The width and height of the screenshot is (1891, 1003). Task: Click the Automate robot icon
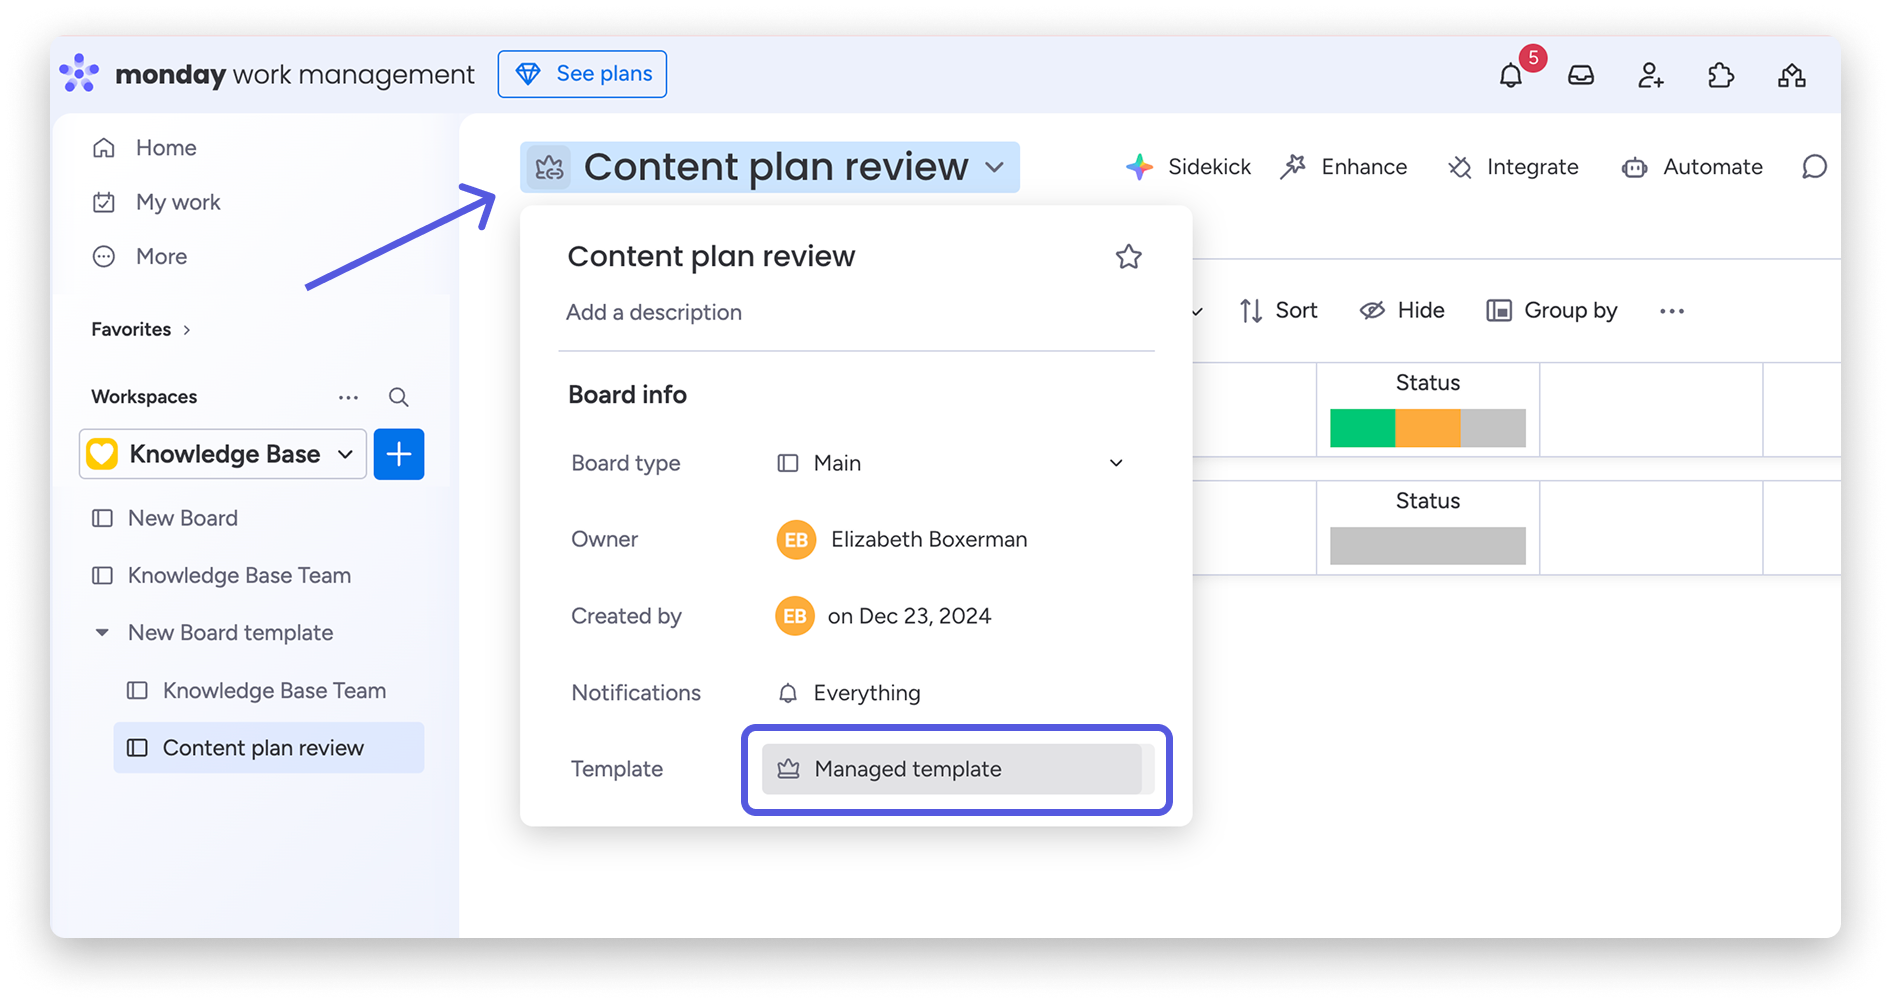1635,167
